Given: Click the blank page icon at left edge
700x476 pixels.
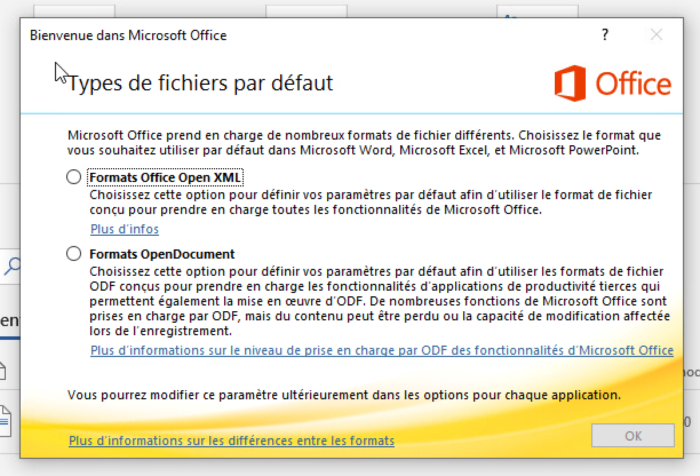Looking at the screenshot, I should (x=3, y=371).
